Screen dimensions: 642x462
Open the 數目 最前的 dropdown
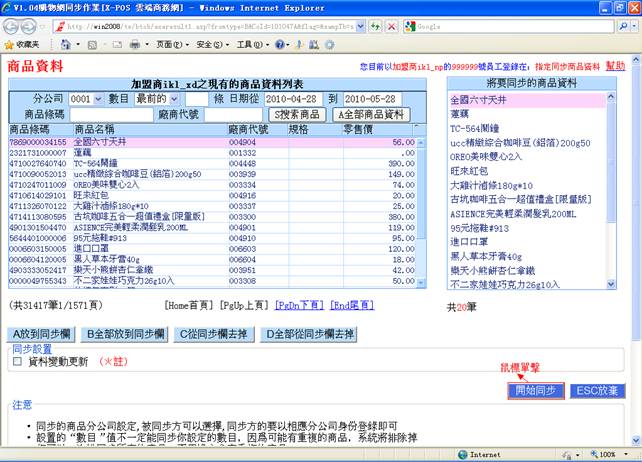coord(157,100)
